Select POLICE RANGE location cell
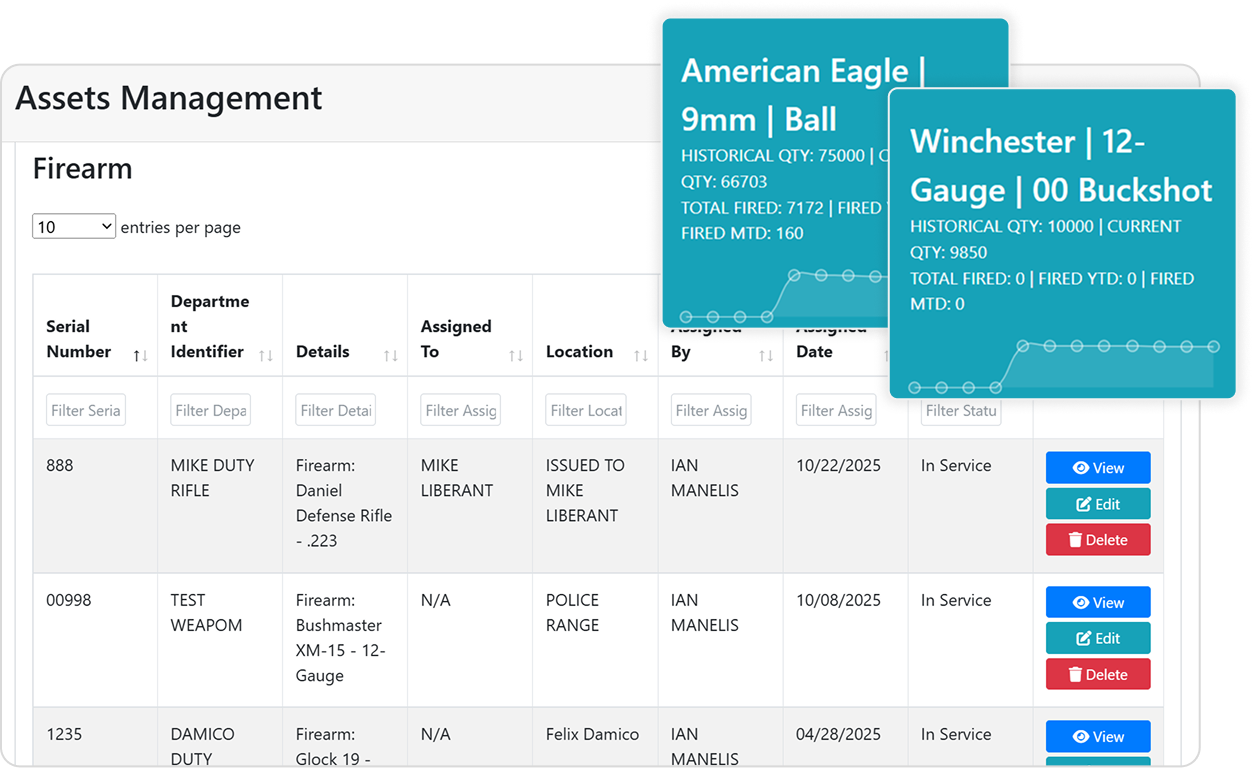The height and width of the screenshot is (768, 1255). tap(595, 640)
